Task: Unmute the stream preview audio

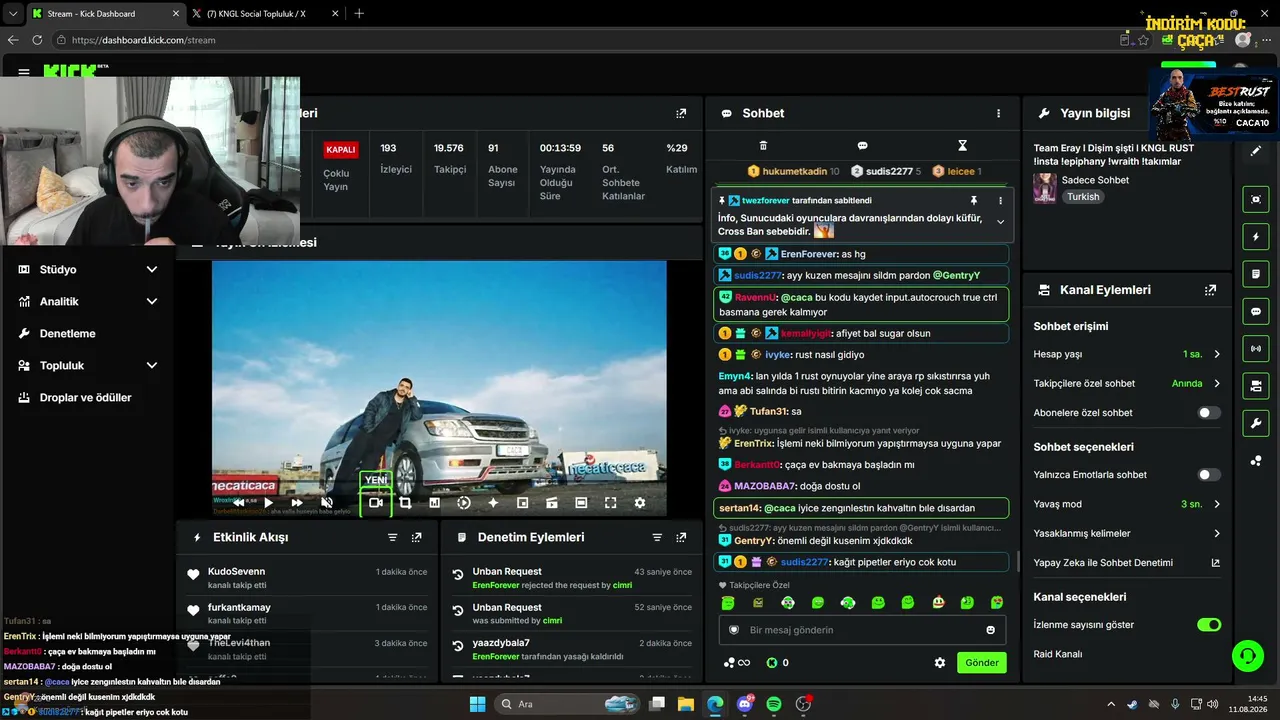Action: click(x=326, y=503)
